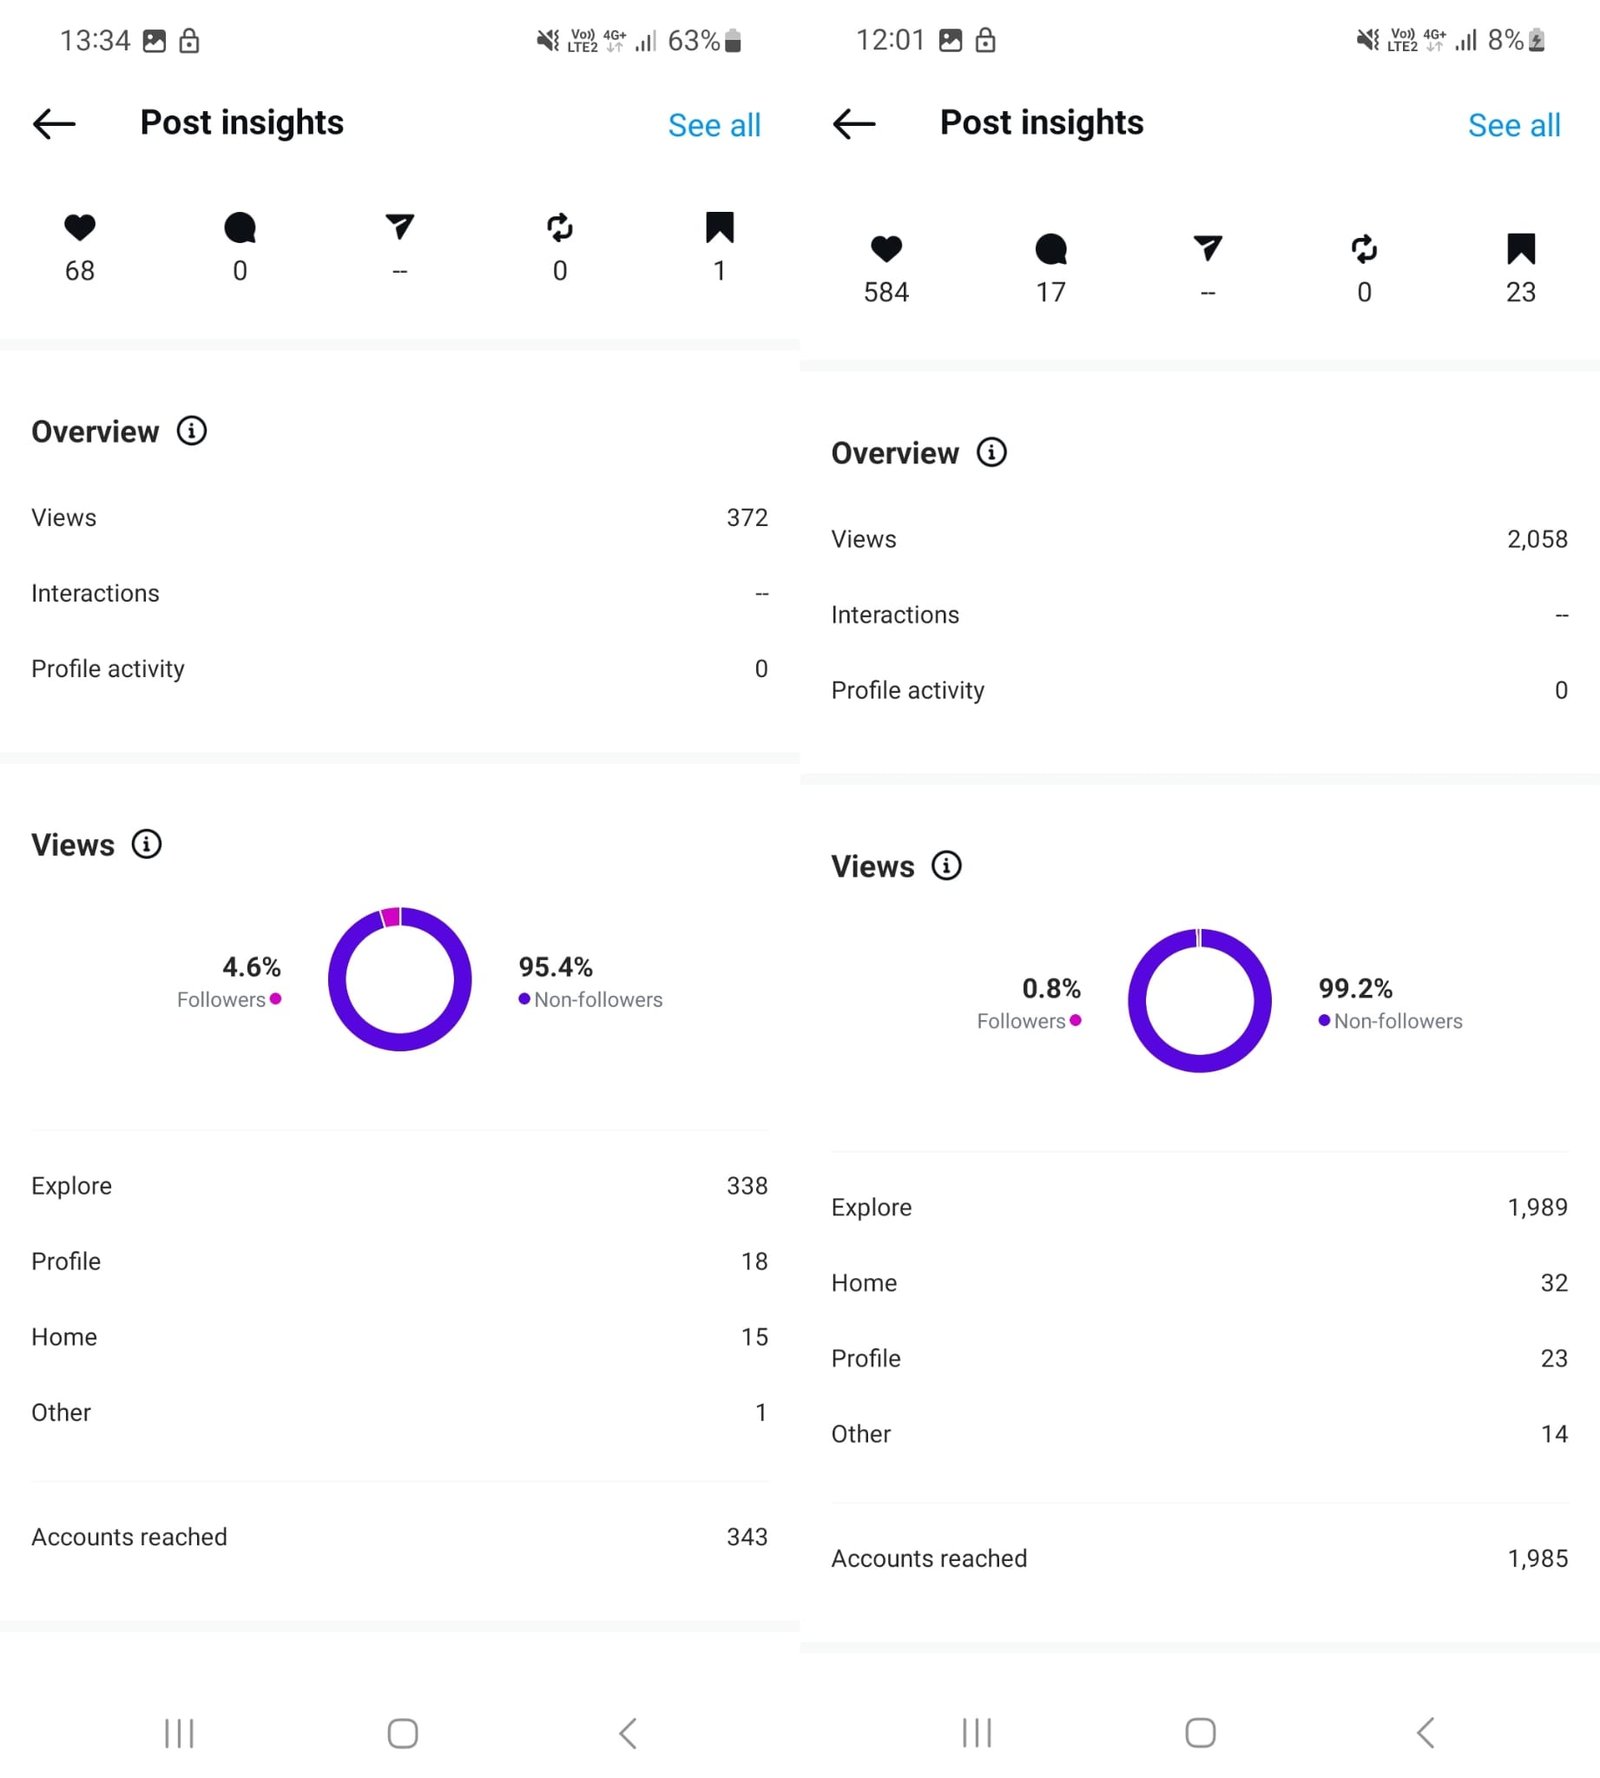
Task: Click "See all" on the right screen
Action: click(x=1514, y=126)
